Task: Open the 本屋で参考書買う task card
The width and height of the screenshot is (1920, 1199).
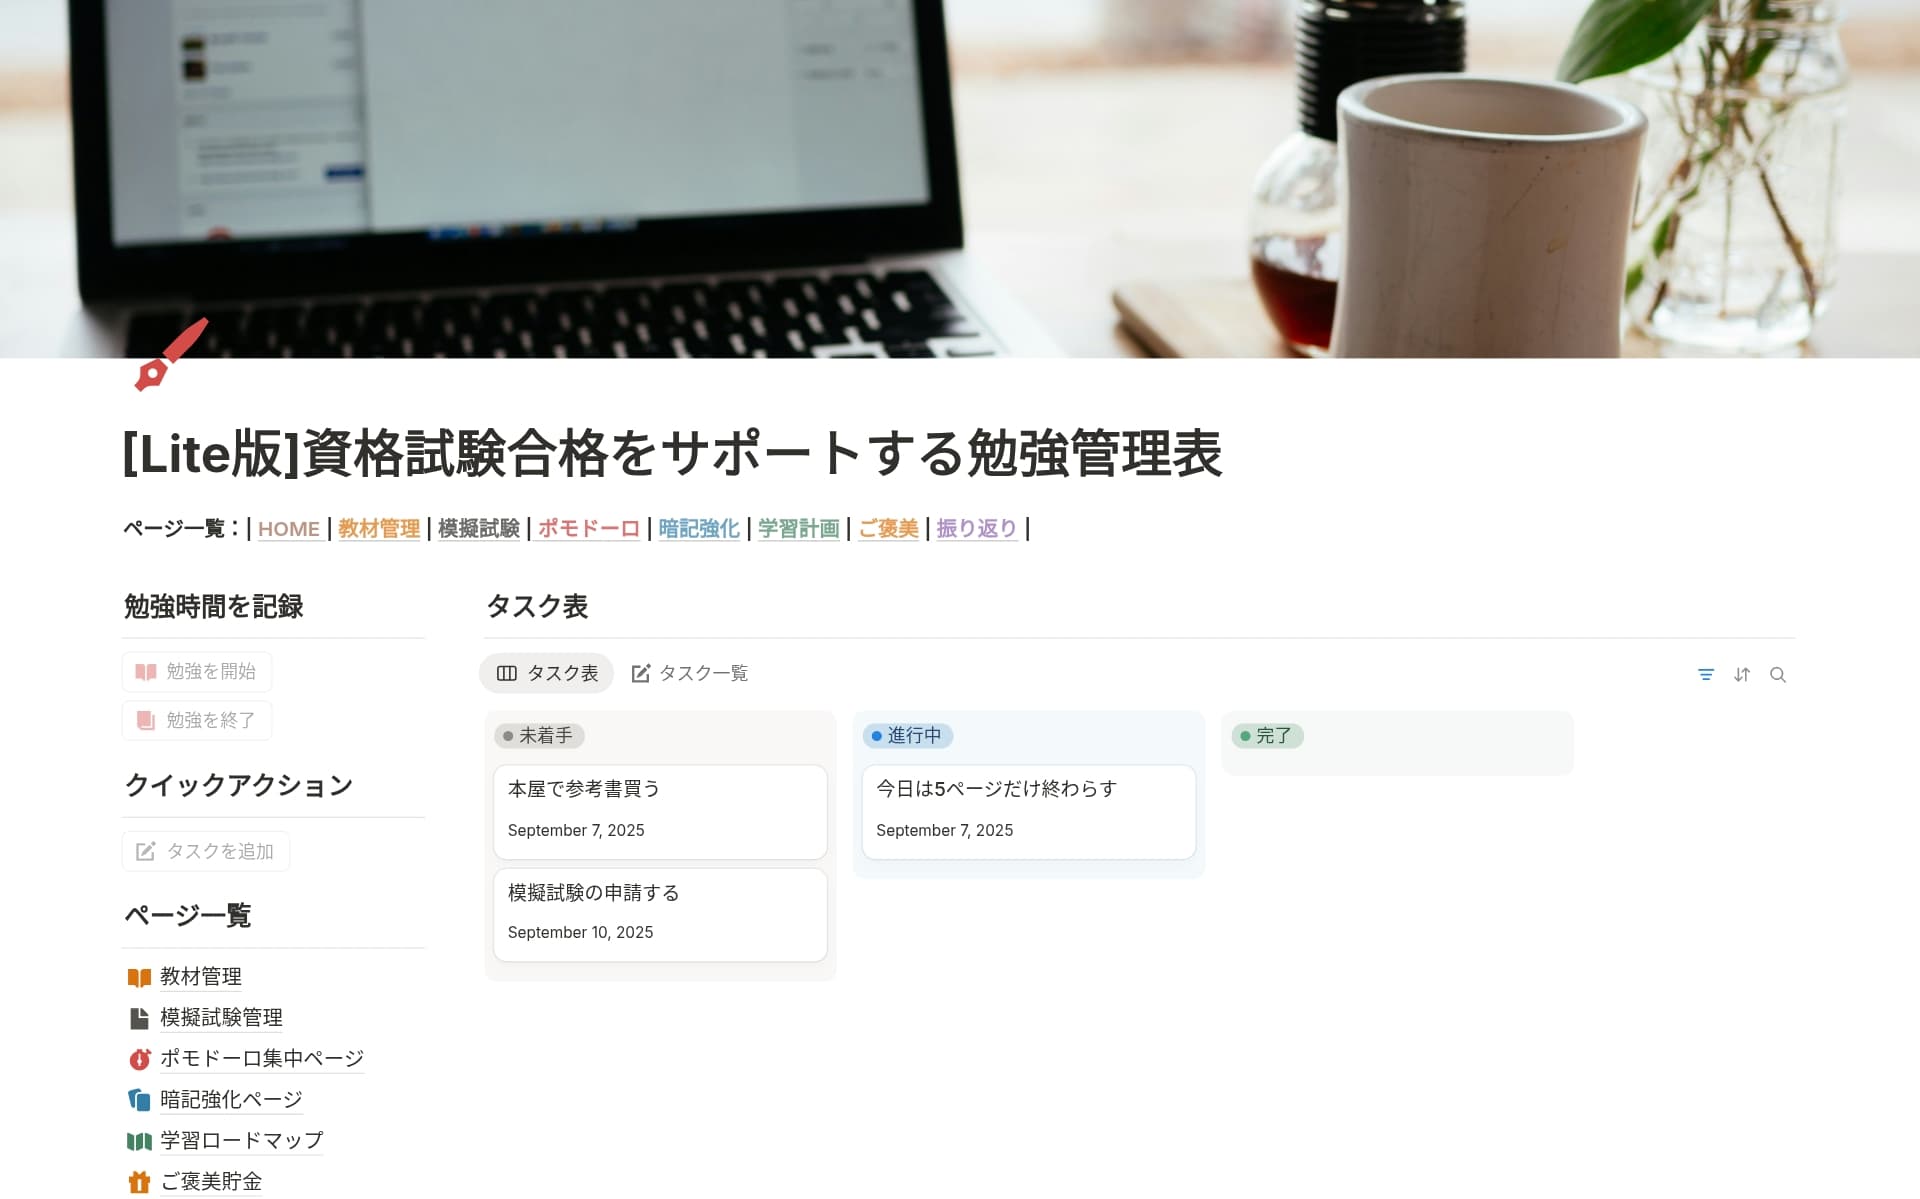Action: [x=660, y=811]
